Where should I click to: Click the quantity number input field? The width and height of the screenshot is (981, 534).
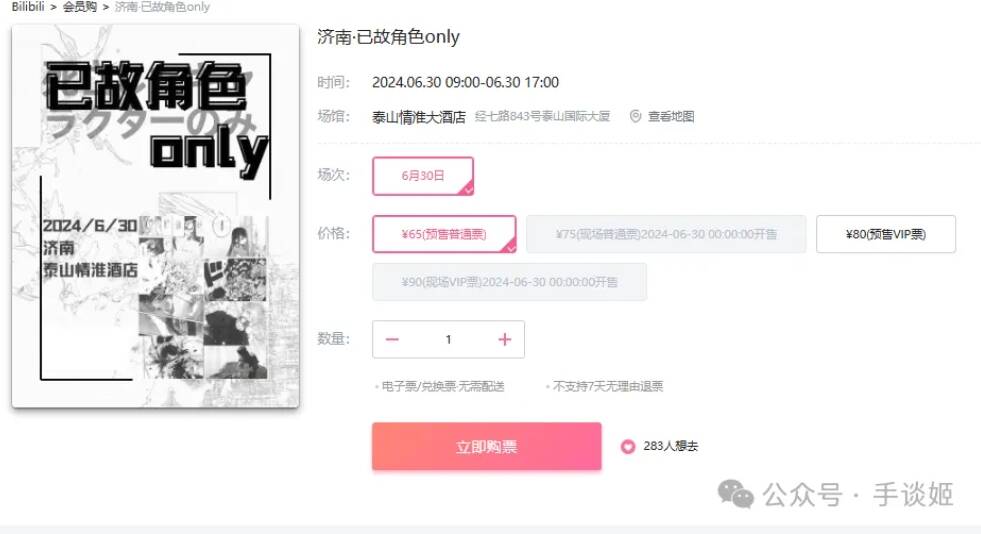pyautogui.click(x=449, y=340)
